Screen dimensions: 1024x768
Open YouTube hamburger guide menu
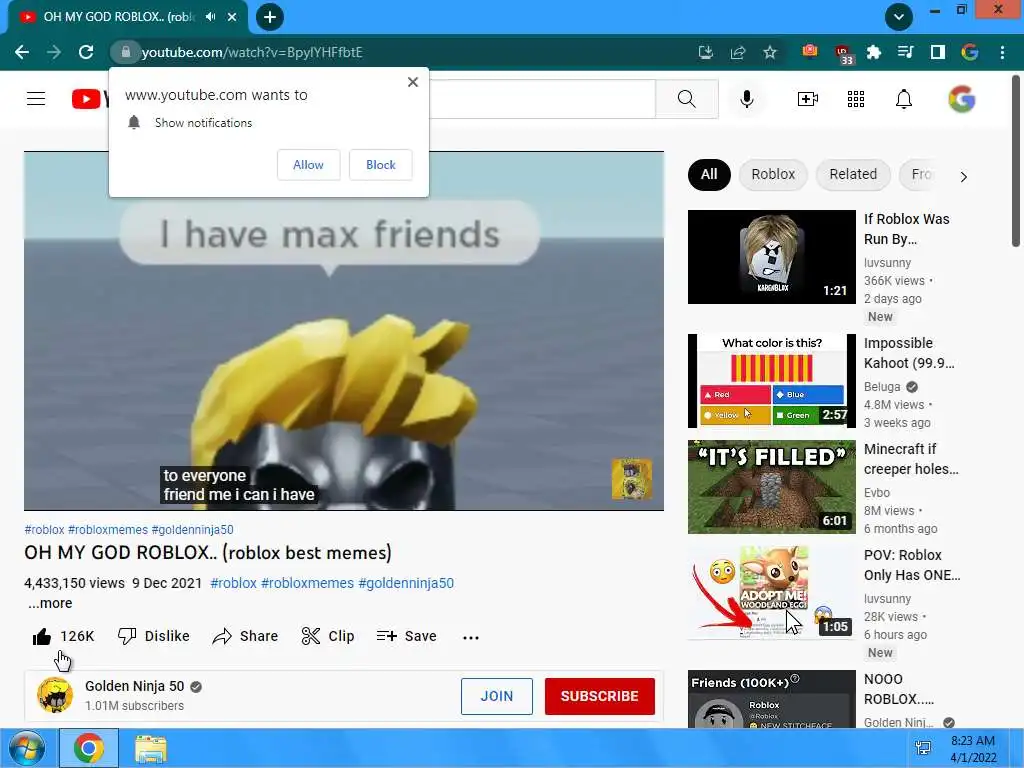click(36, 99)
